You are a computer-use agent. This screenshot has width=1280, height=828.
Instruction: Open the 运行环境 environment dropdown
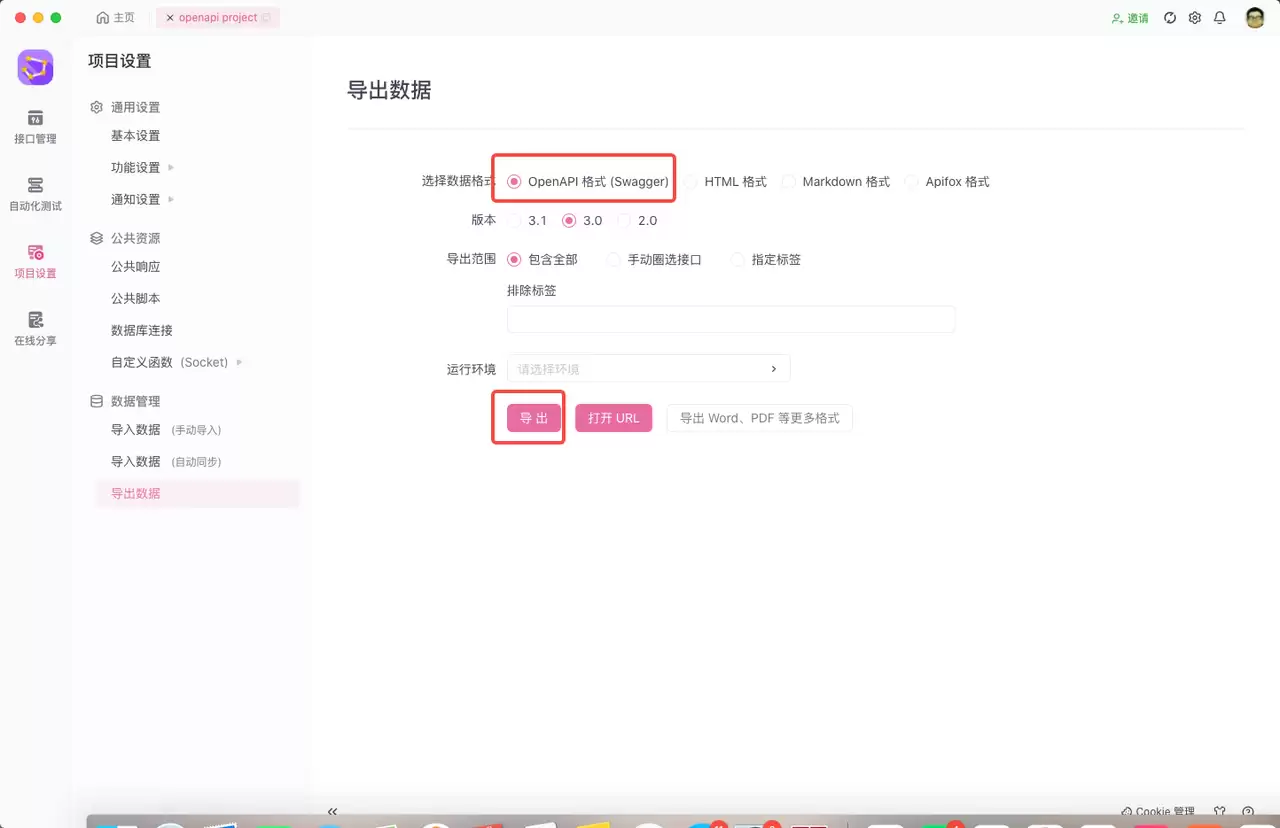tap(648, 369)
